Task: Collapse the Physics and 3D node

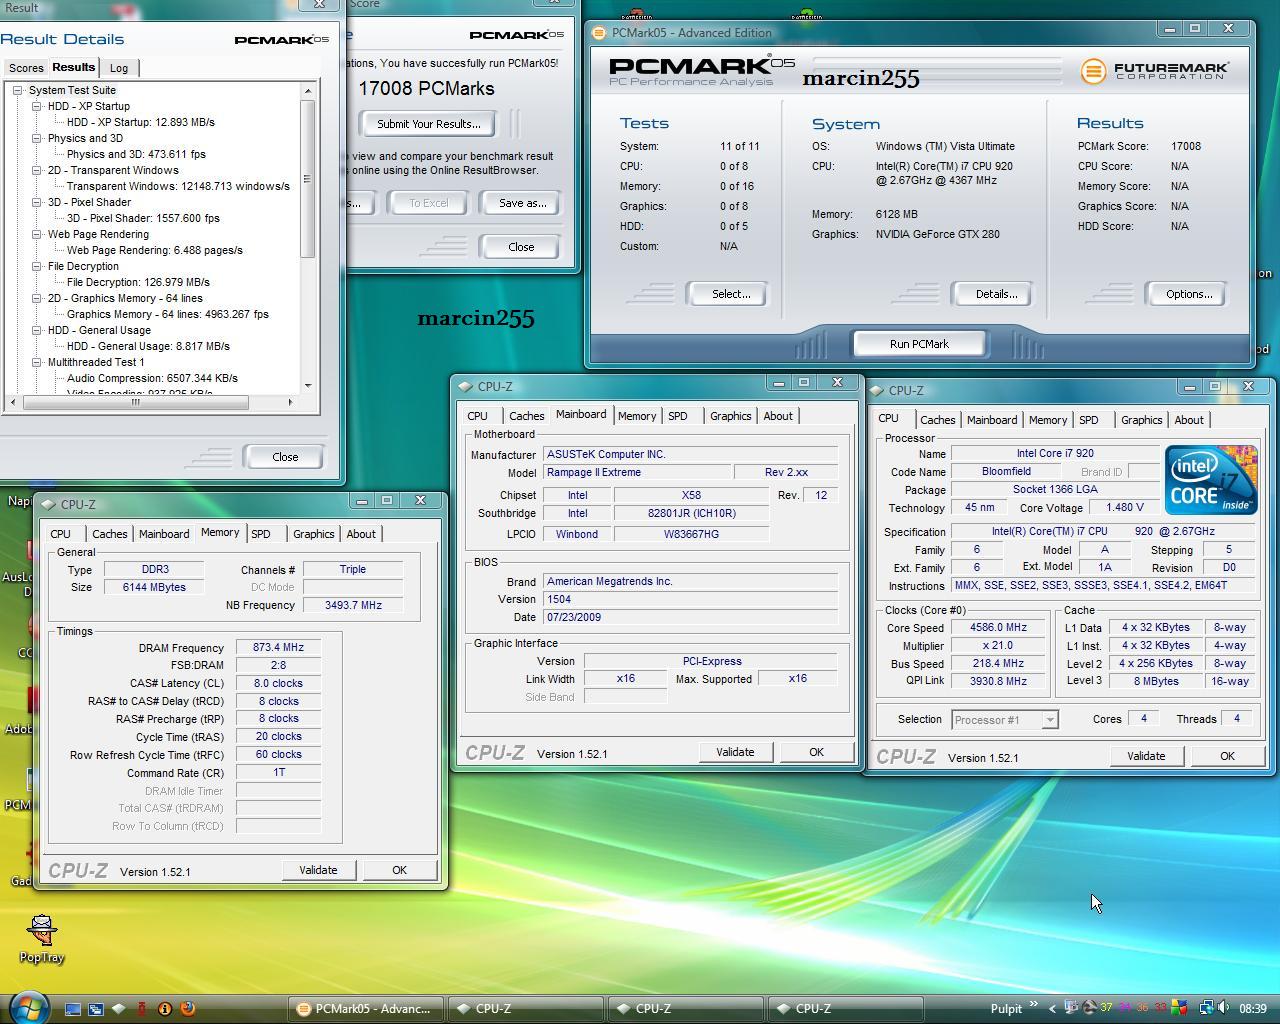Action: [36, 138]
